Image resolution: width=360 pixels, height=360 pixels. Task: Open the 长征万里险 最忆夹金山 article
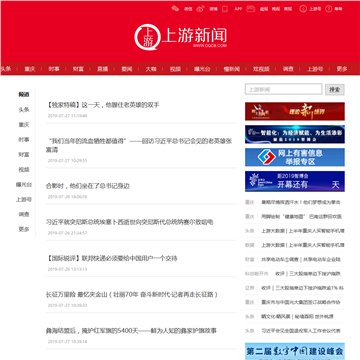pos(132,294)
